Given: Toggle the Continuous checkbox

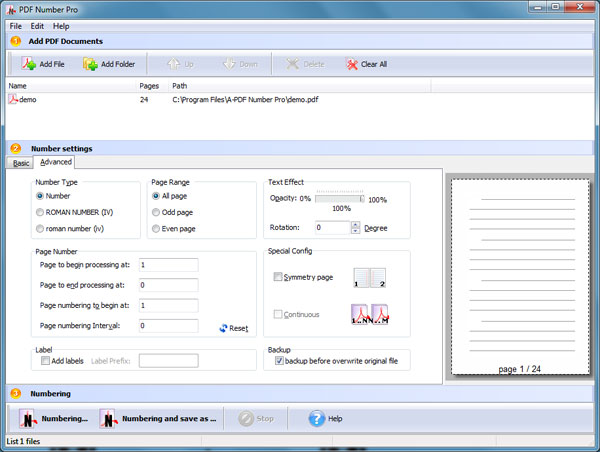Looking at the screenshot, I should [x=278, y=314].
